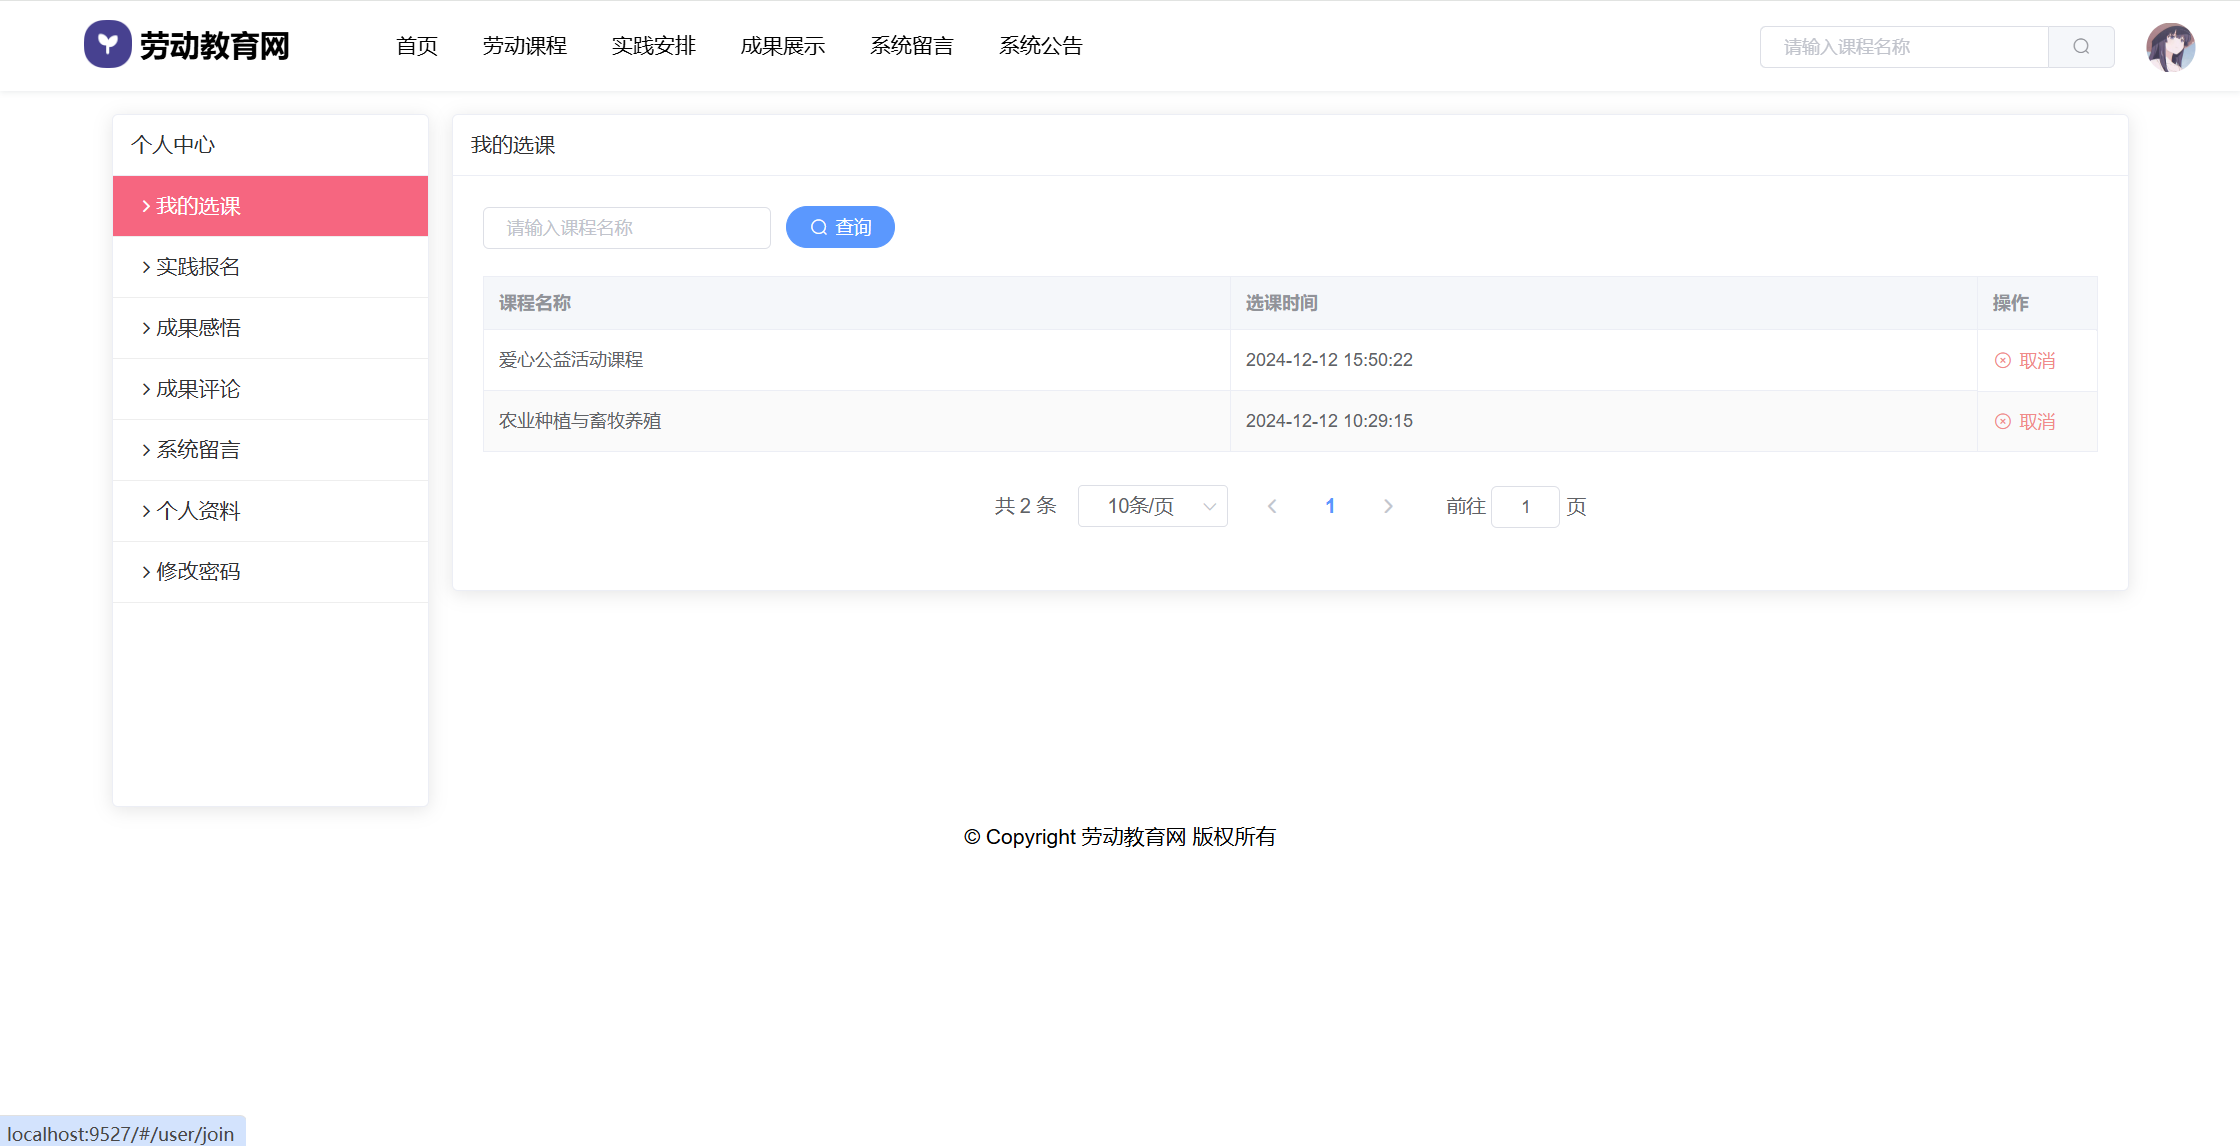Open the 10条/页 page size dropdown
The height and width of the screenshot is (1146, 2240).
tap(1152, 507)
